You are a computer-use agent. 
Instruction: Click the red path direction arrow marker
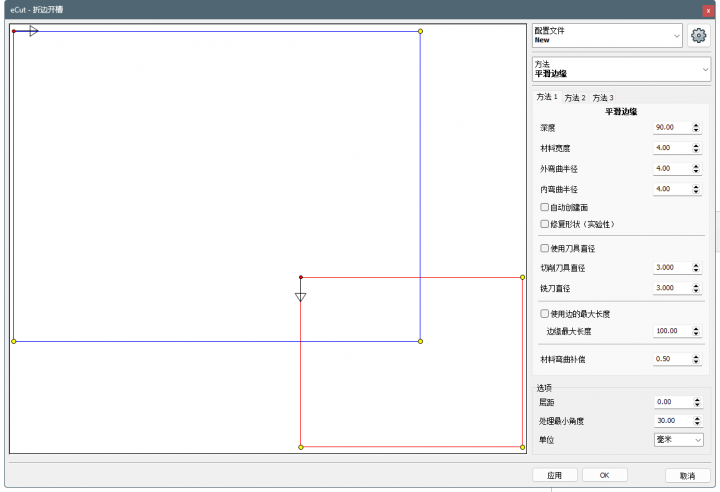(x=300, y=297)
